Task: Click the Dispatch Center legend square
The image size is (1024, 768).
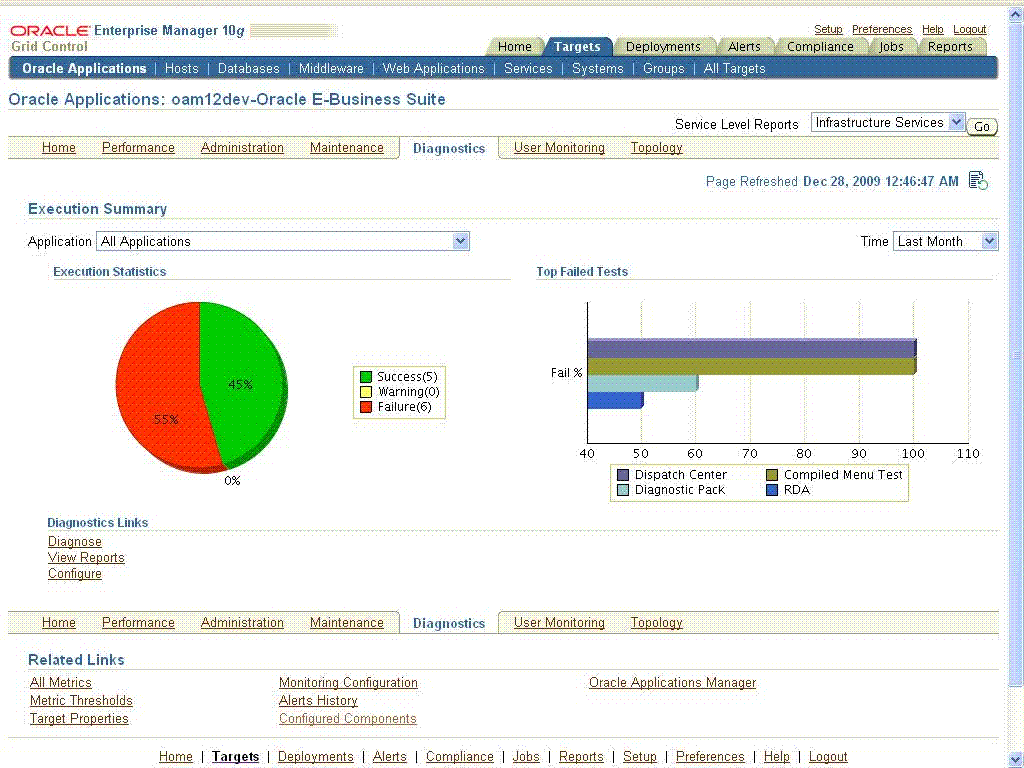Action: [x=623, y=475]
